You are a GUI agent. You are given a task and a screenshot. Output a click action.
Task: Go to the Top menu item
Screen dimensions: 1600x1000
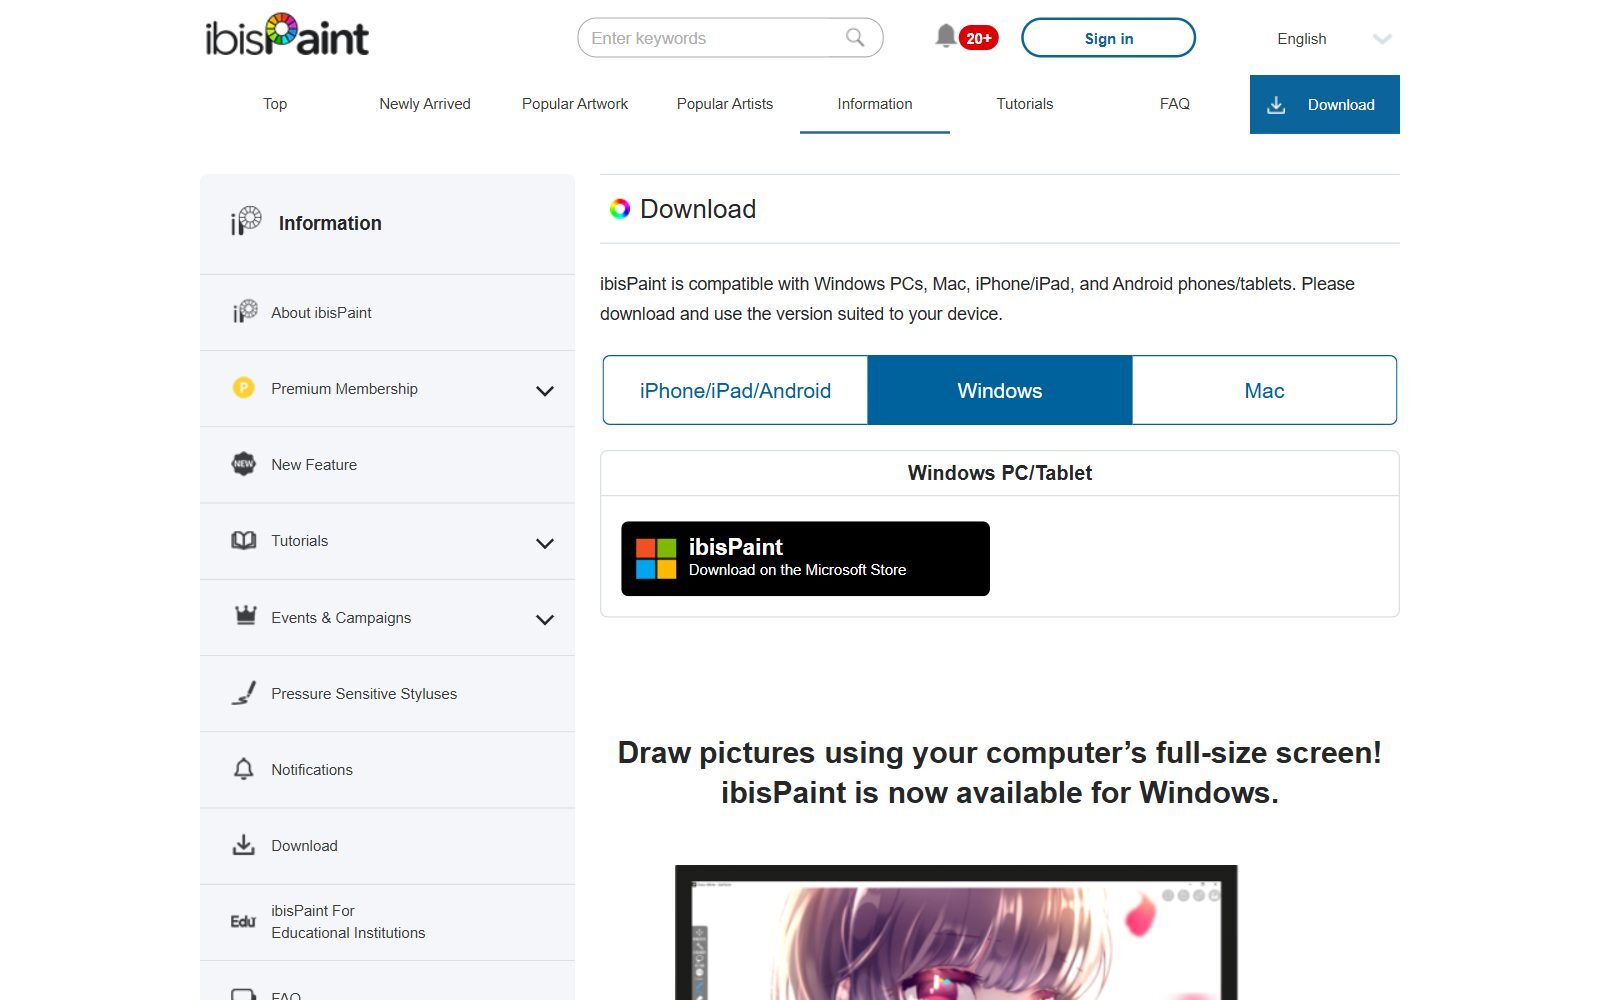[275, 104]
